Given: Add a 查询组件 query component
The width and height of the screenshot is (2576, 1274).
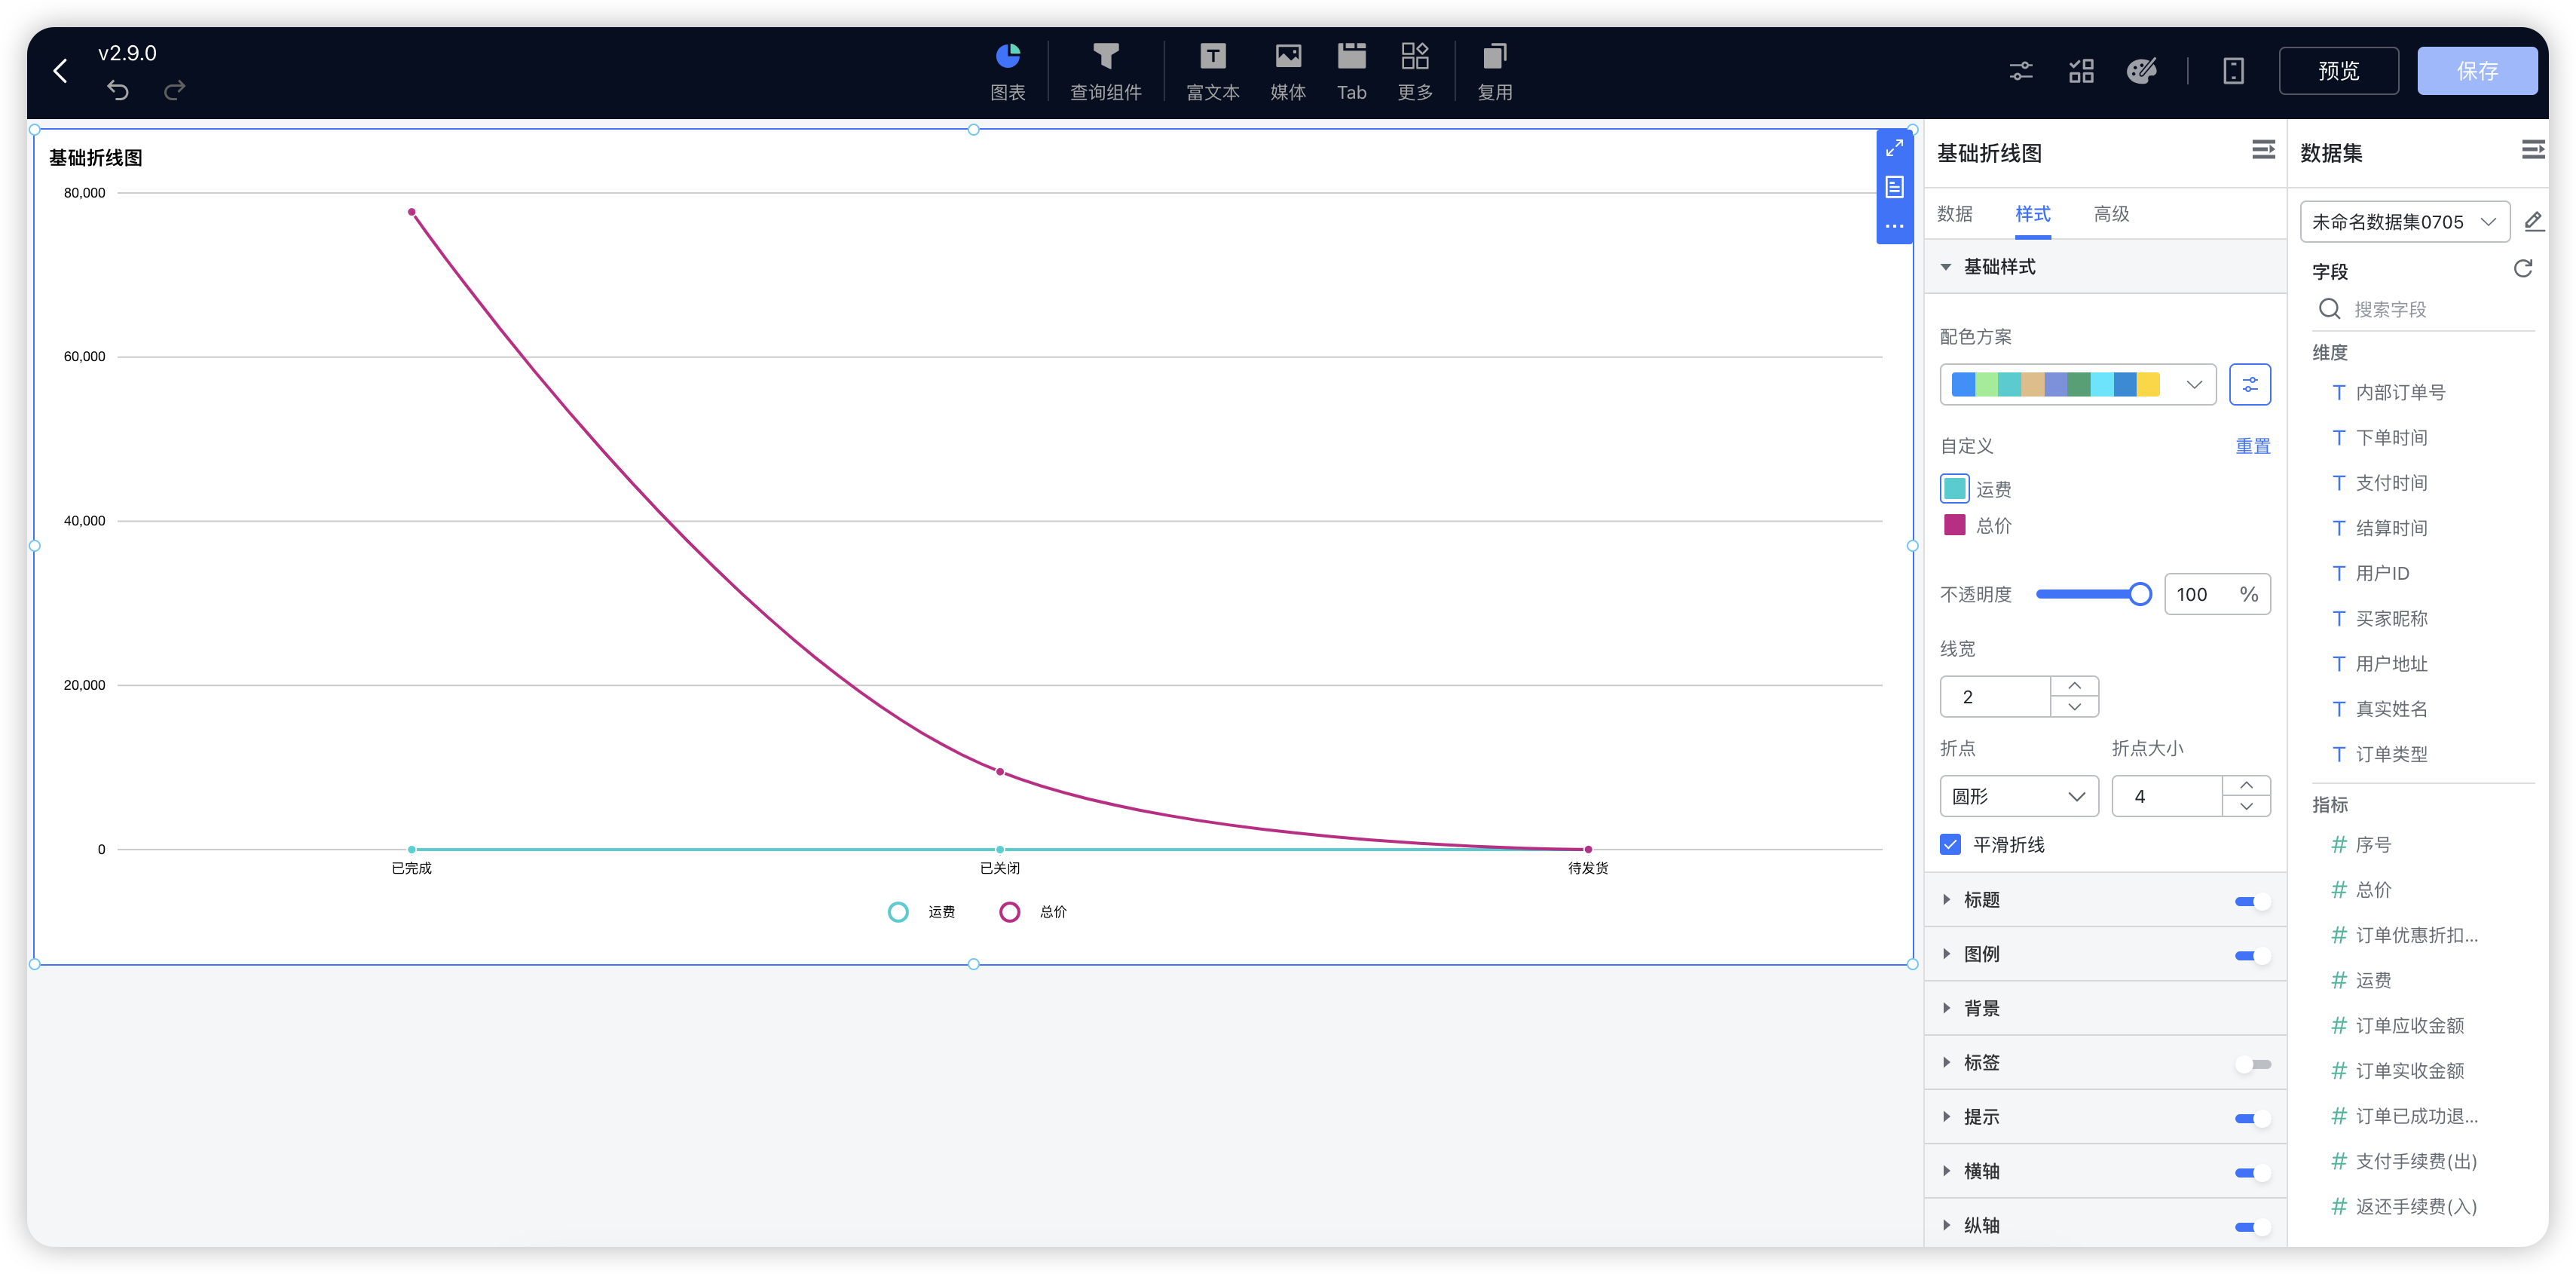Looking at the screenshot, I should point(1105,72).
